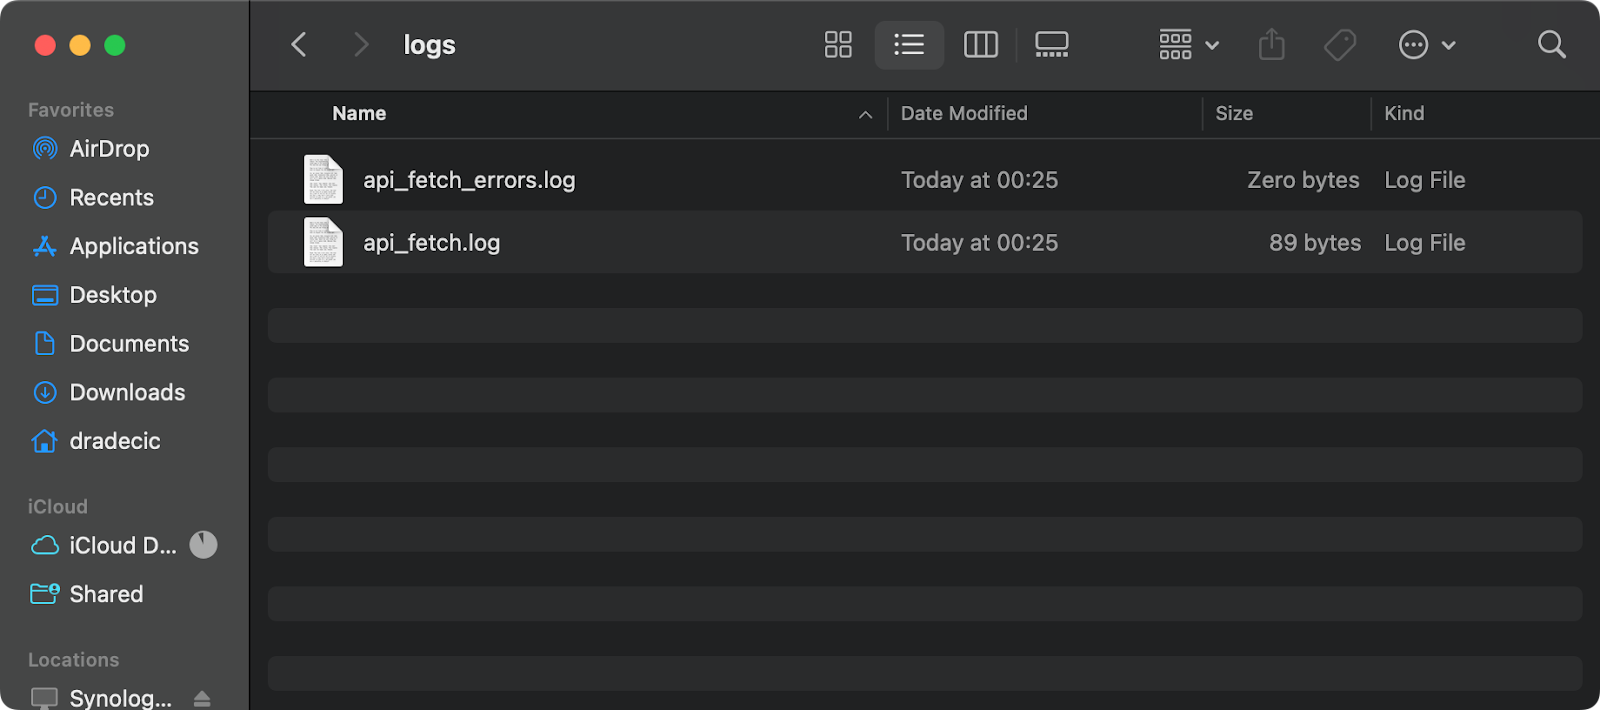The width and height of the screenshot is (1600, 710).
Task: Switch to icon grid view
Action: [x=838, y=44]
